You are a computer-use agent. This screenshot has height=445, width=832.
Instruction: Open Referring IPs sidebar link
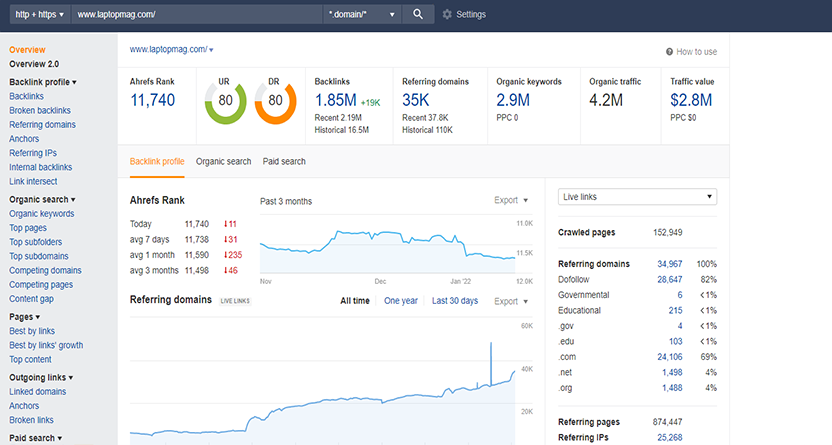(33, 153)
